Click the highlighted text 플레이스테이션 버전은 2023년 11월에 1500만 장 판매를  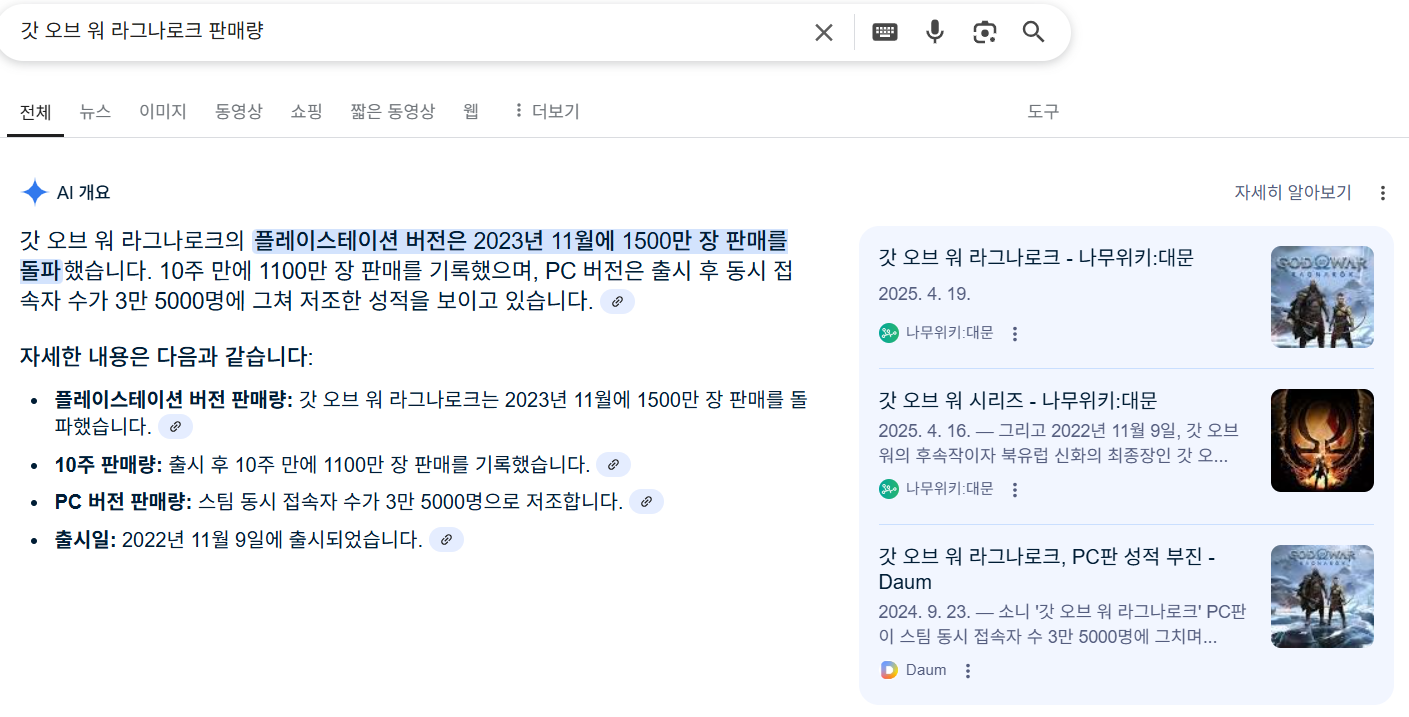tap(520, 241)
